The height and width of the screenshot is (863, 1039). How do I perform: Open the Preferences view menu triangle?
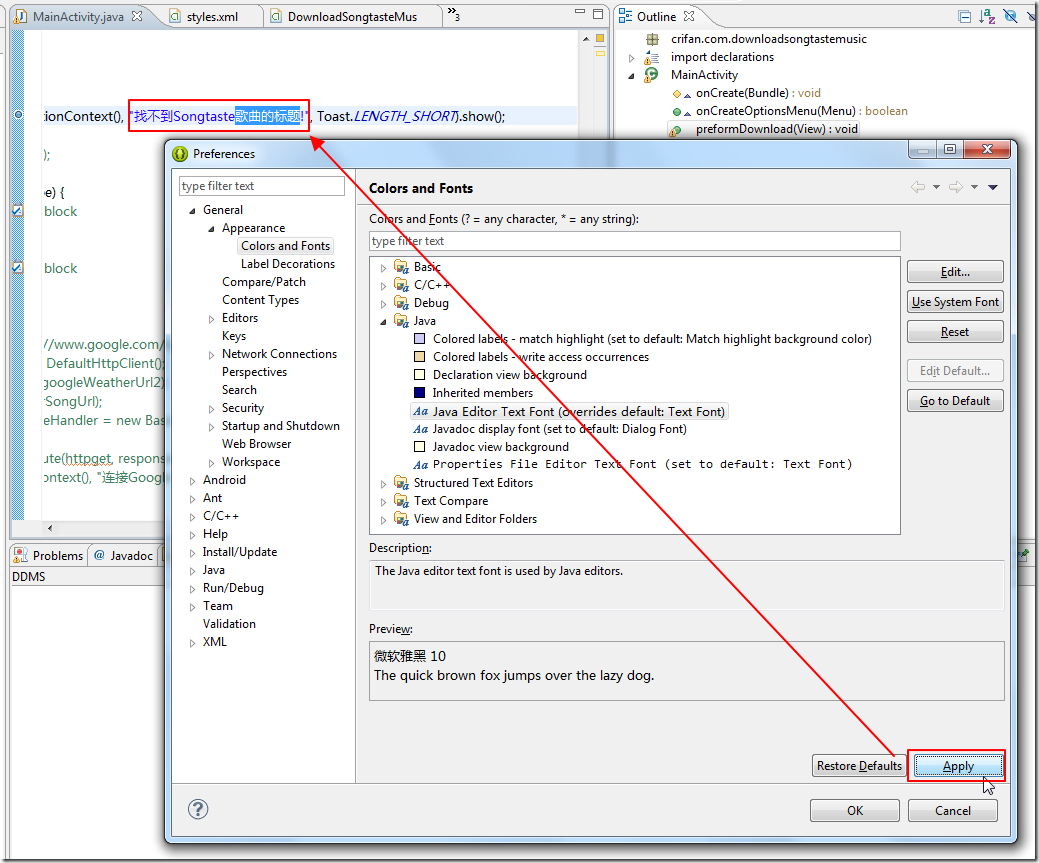coord(993,188)
